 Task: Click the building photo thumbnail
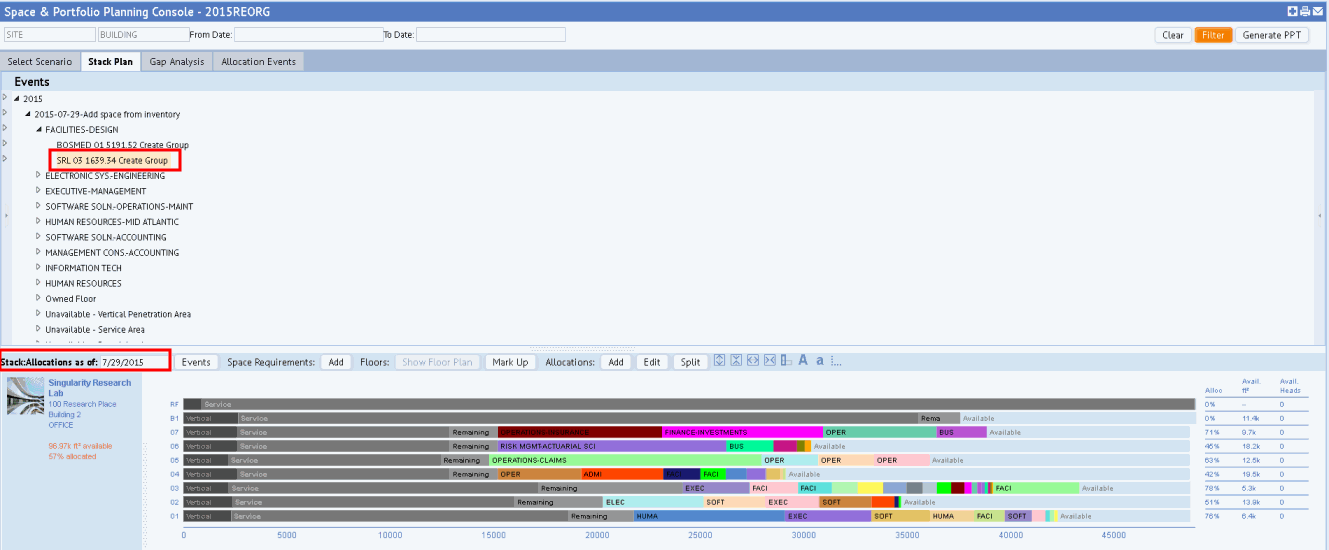(25, 396)
